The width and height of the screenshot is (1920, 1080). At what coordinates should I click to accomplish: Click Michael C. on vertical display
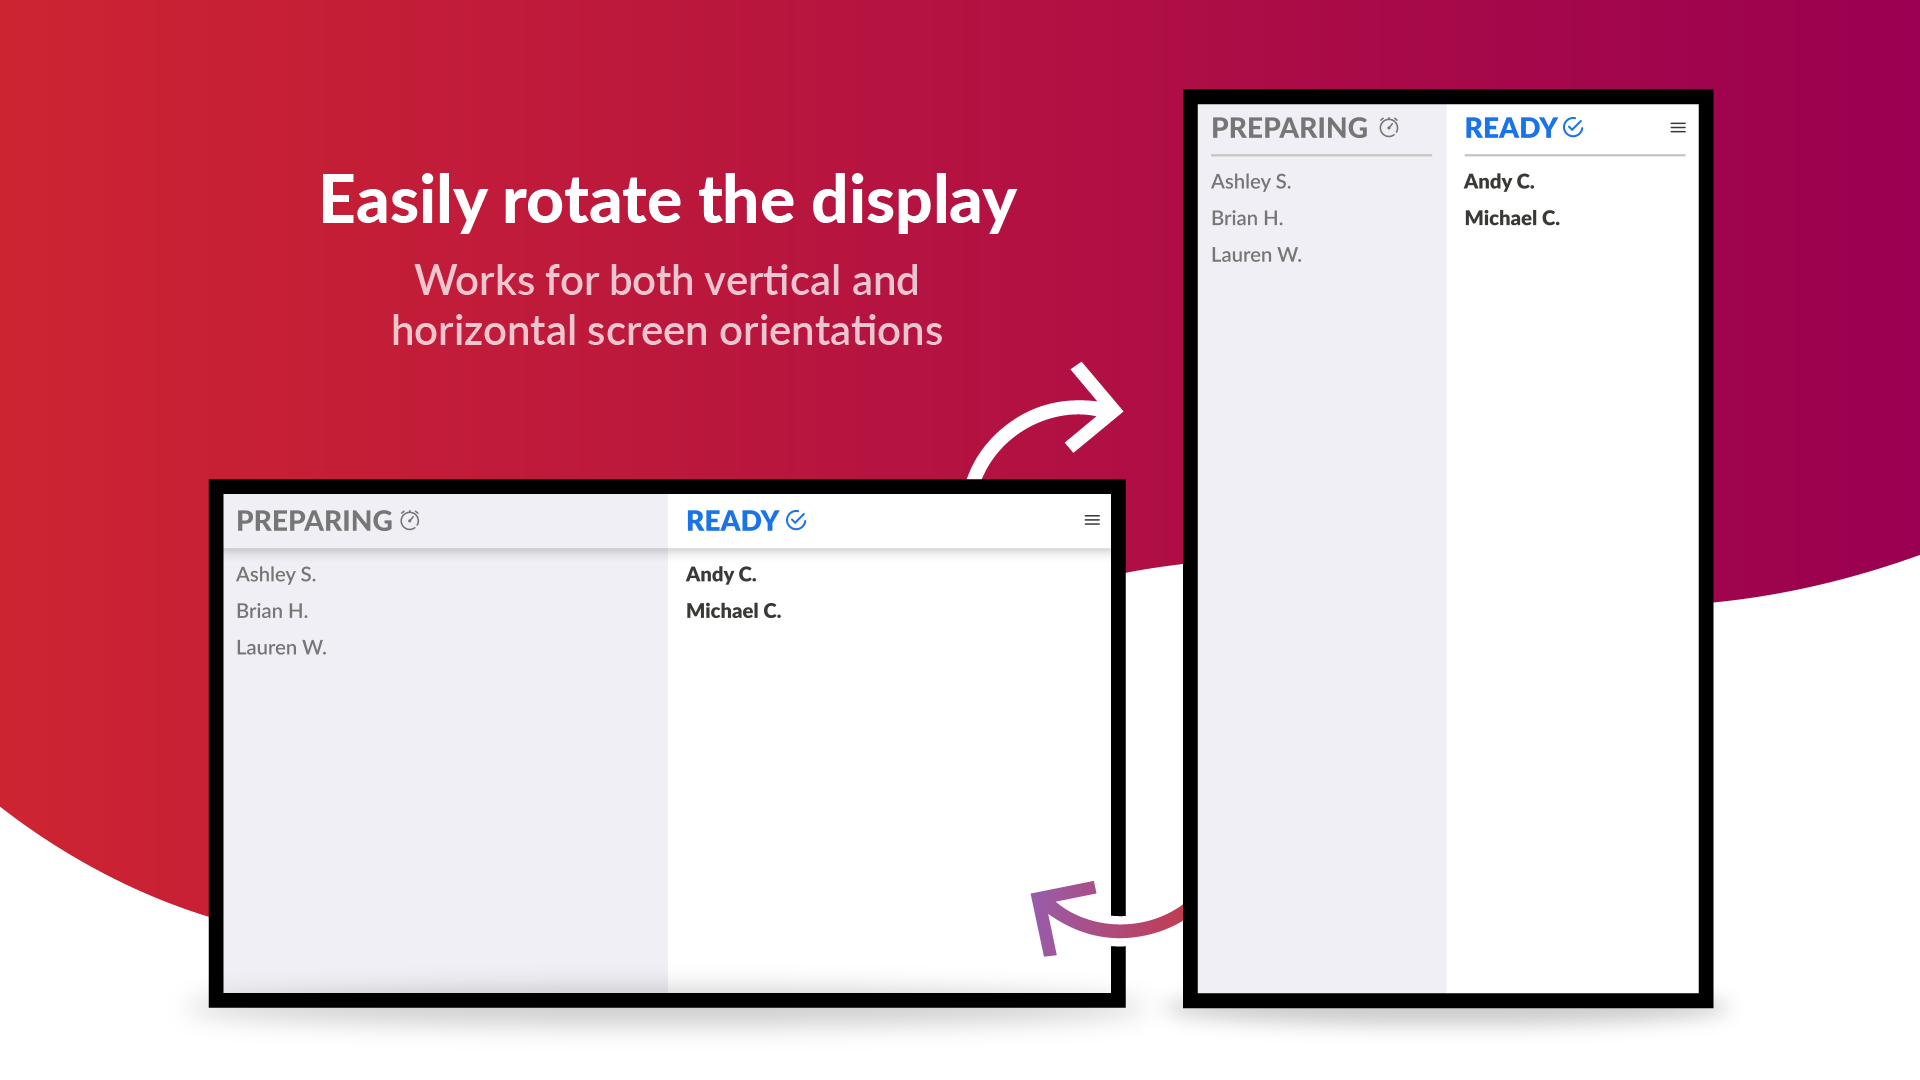click(x=1512, y=218)
